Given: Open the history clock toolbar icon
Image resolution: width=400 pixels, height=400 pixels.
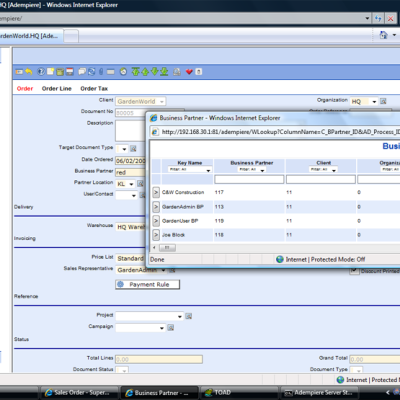Looking at the screenshot, I should [123, 71].
